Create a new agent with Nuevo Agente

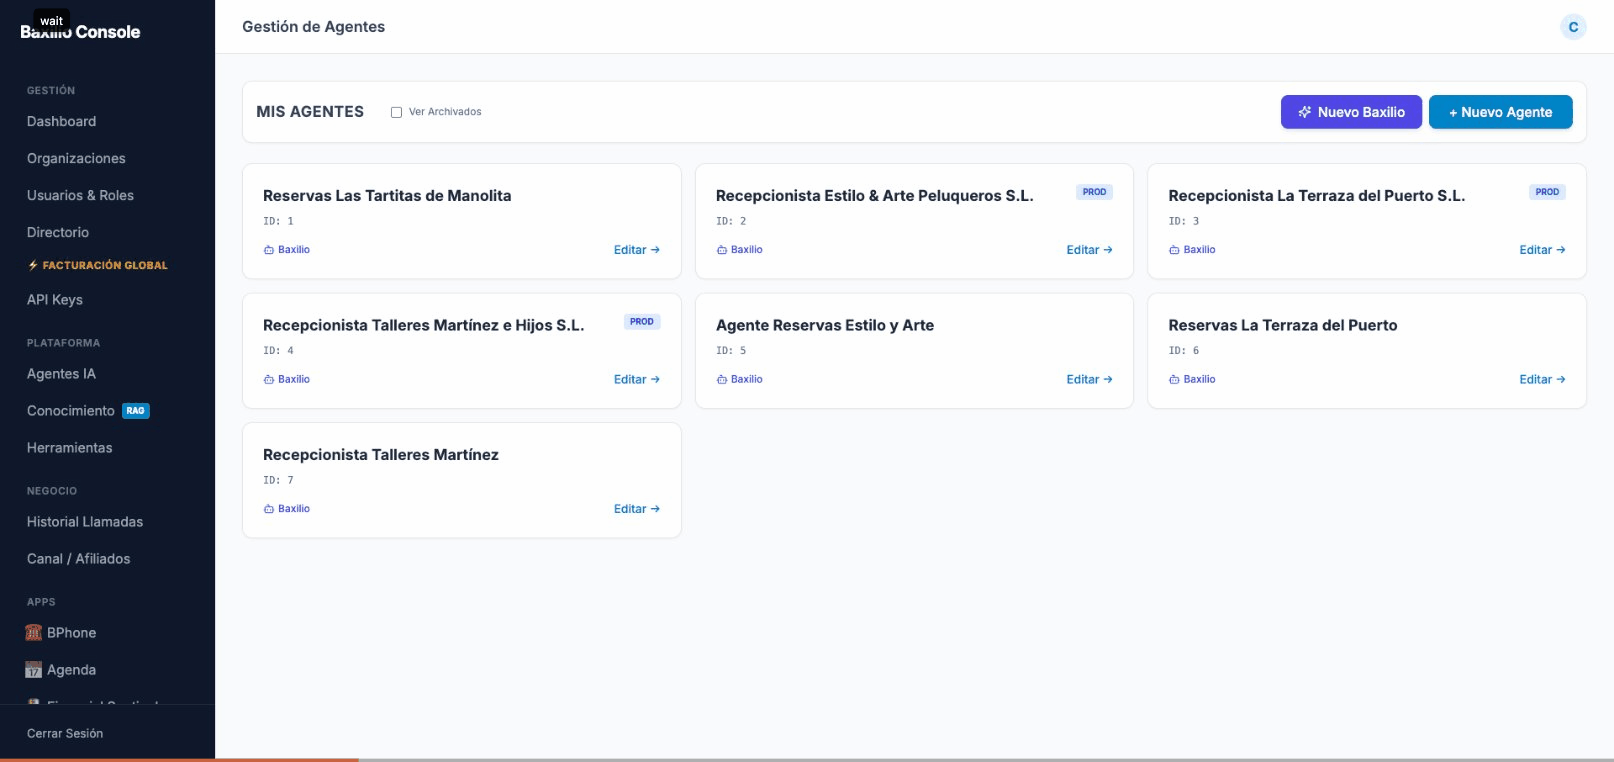pyautogui.click(x=1500, y=112)
